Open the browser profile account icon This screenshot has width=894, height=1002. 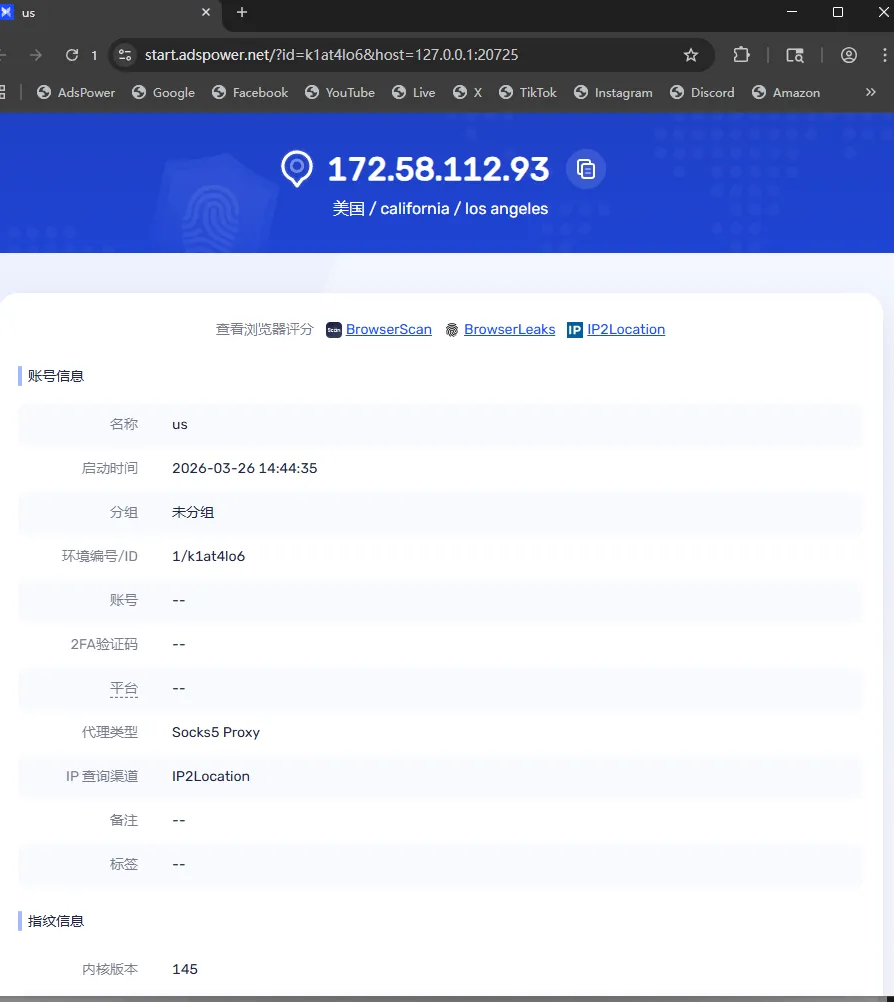pyautogui.click(x=848, y=55)
